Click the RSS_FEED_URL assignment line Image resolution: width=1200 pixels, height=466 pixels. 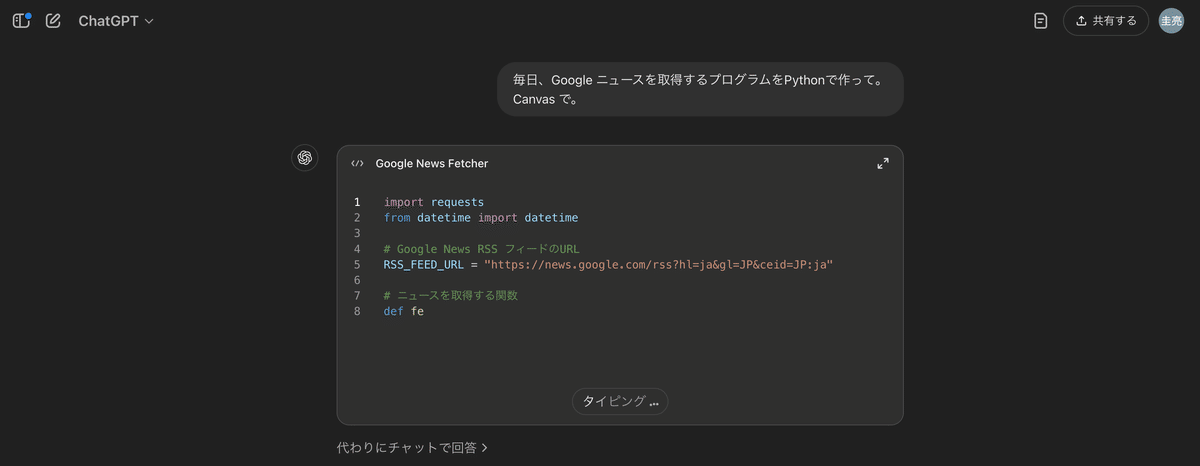608,265
